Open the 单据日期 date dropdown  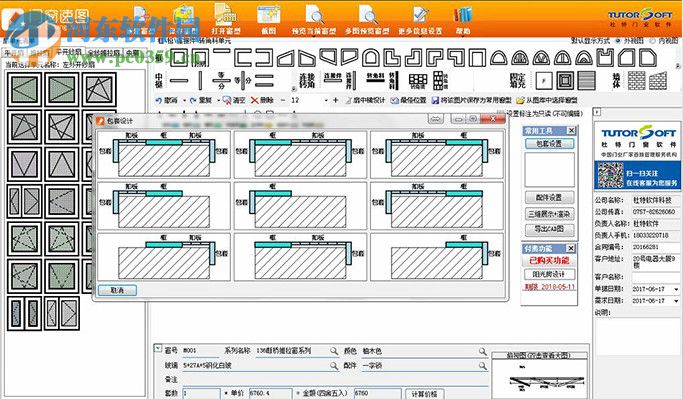[x=676, y=289]
